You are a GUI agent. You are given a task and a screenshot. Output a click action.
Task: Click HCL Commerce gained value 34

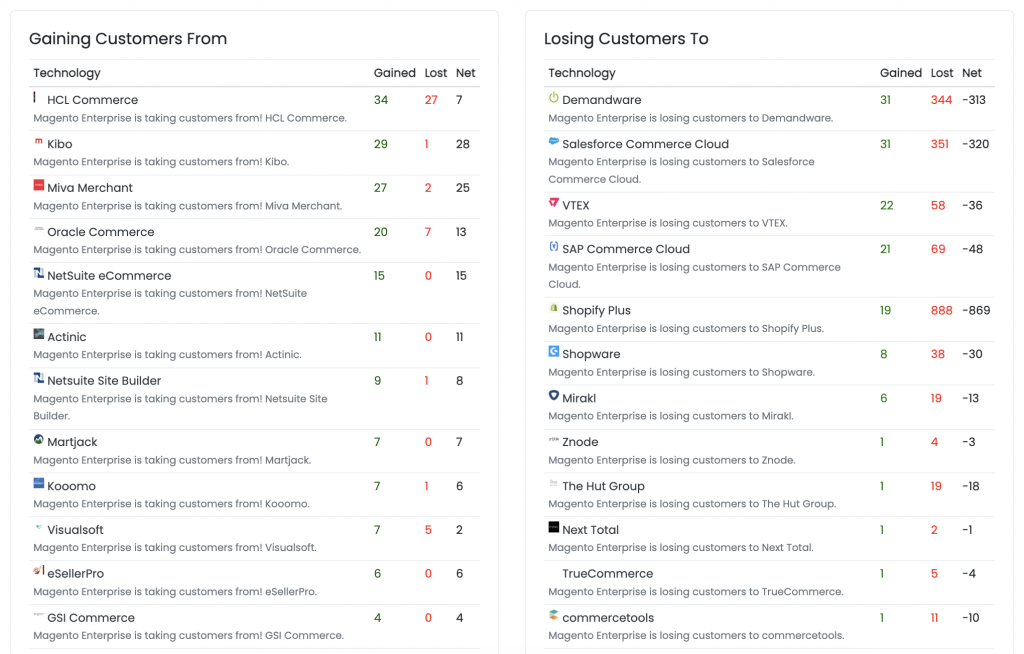click(381, 100)
